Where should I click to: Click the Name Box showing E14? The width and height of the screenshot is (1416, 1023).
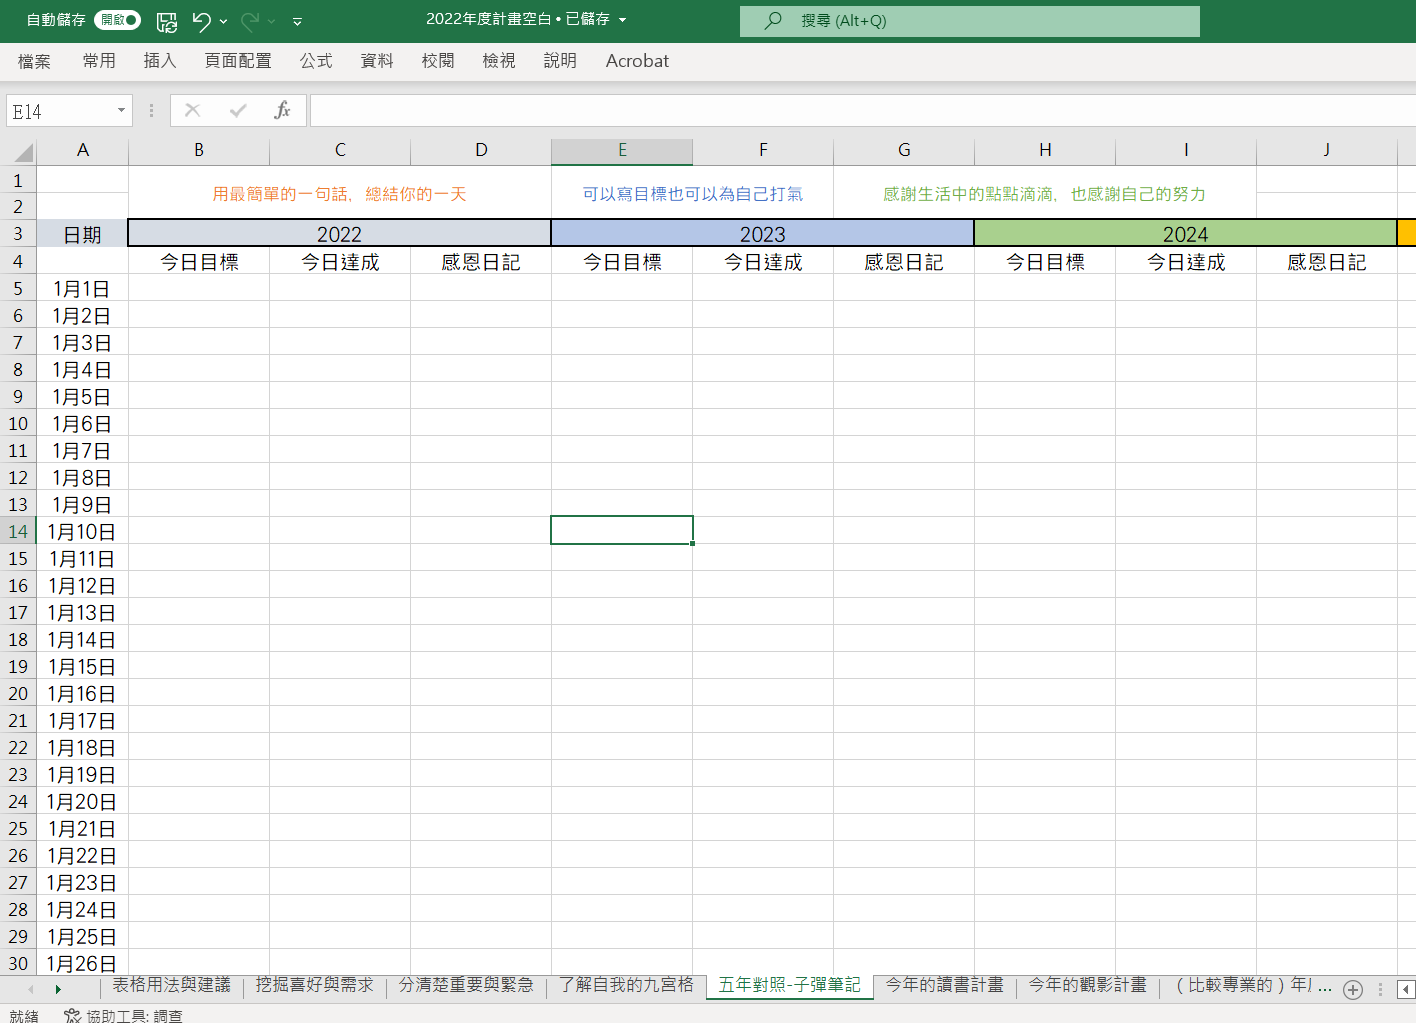60,111
